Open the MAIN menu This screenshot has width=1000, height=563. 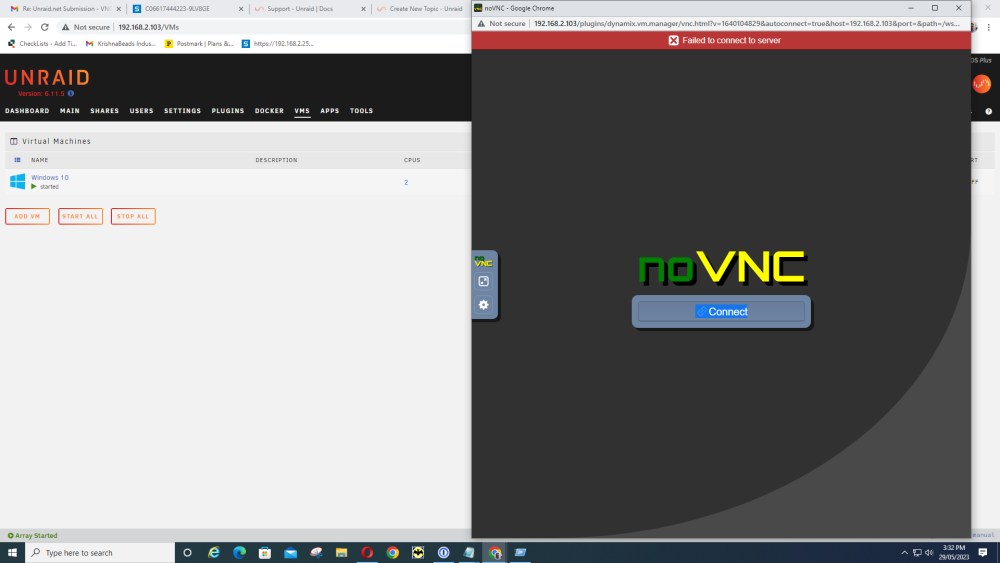pos(70,111)
